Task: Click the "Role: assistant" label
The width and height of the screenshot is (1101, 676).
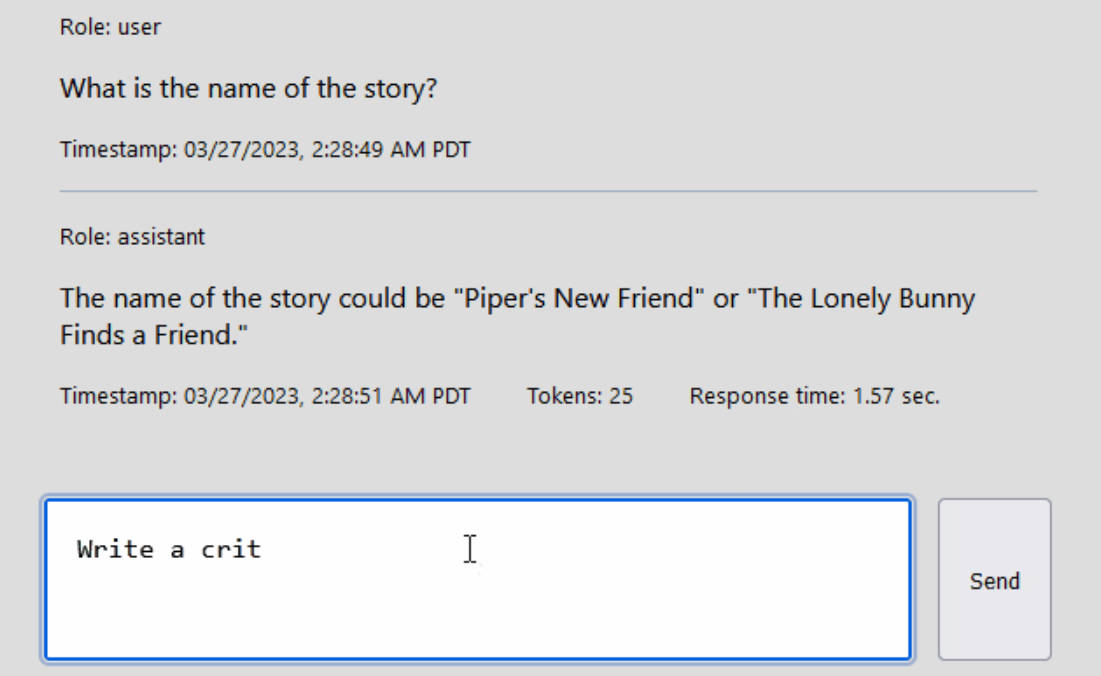Action: point(132,237)
